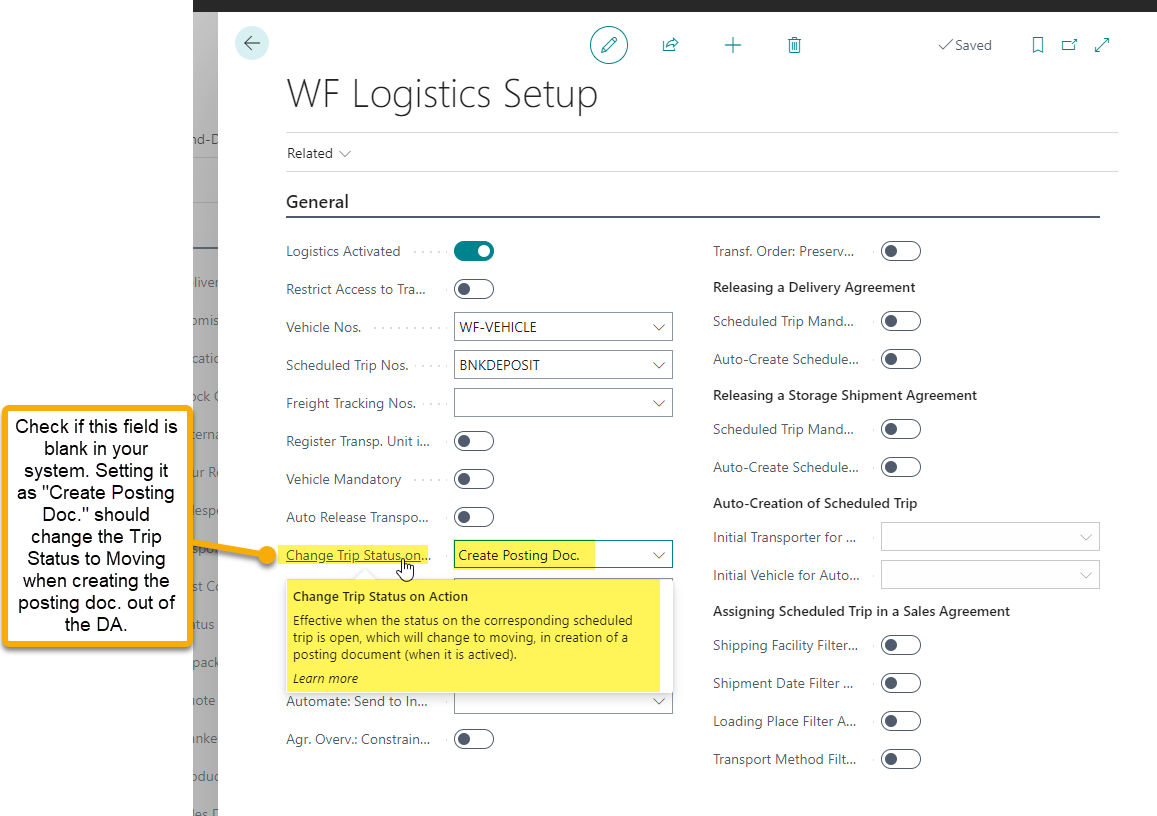Open the Related menu

[318, 153]
